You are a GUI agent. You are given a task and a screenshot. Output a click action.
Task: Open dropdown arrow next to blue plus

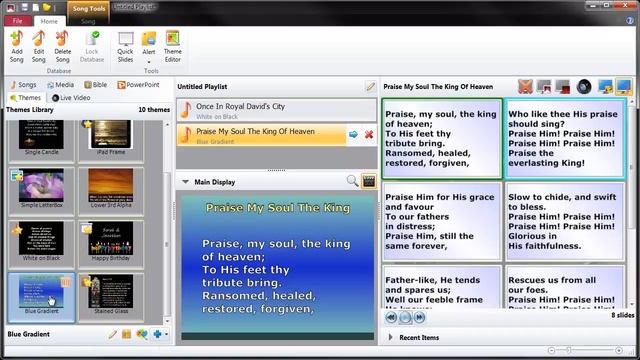tap(167, 334)
